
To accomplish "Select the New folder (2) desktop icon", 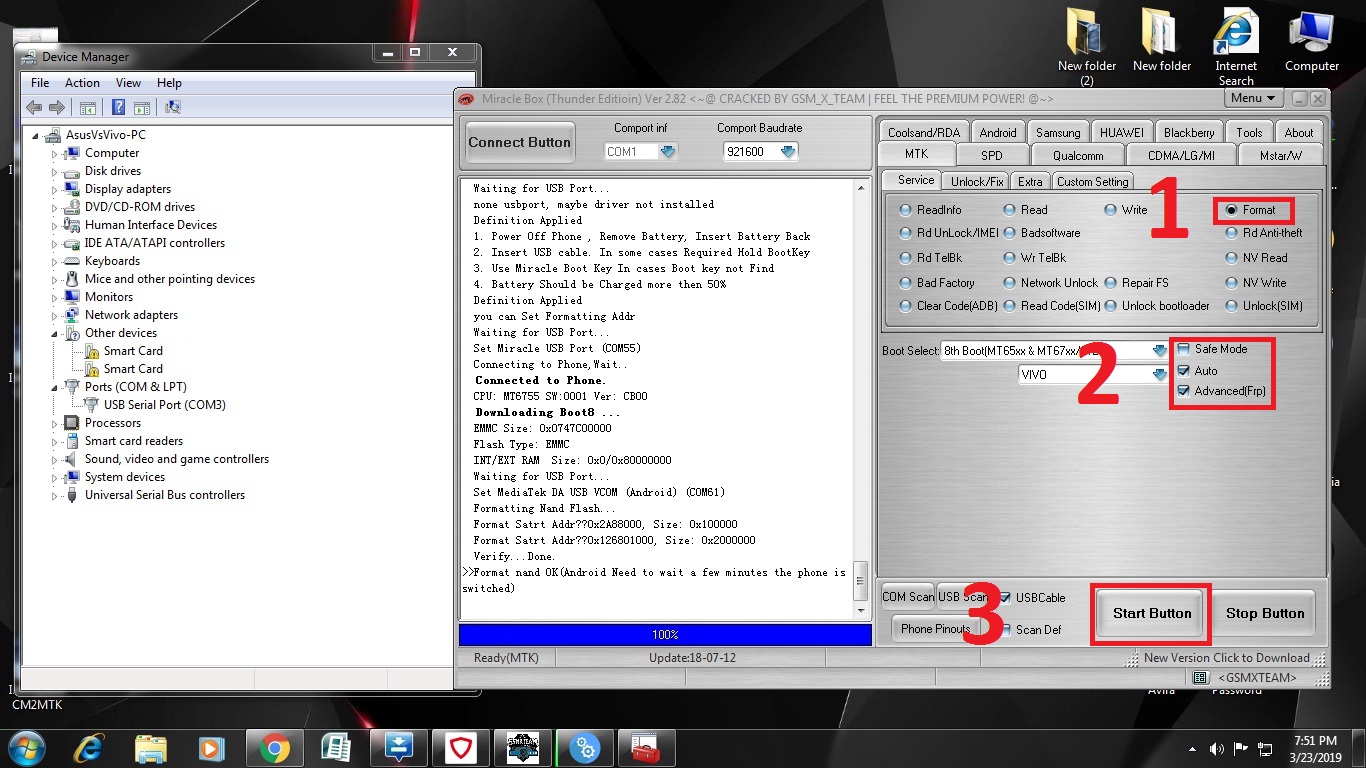I will click(x=1086, y=47).
